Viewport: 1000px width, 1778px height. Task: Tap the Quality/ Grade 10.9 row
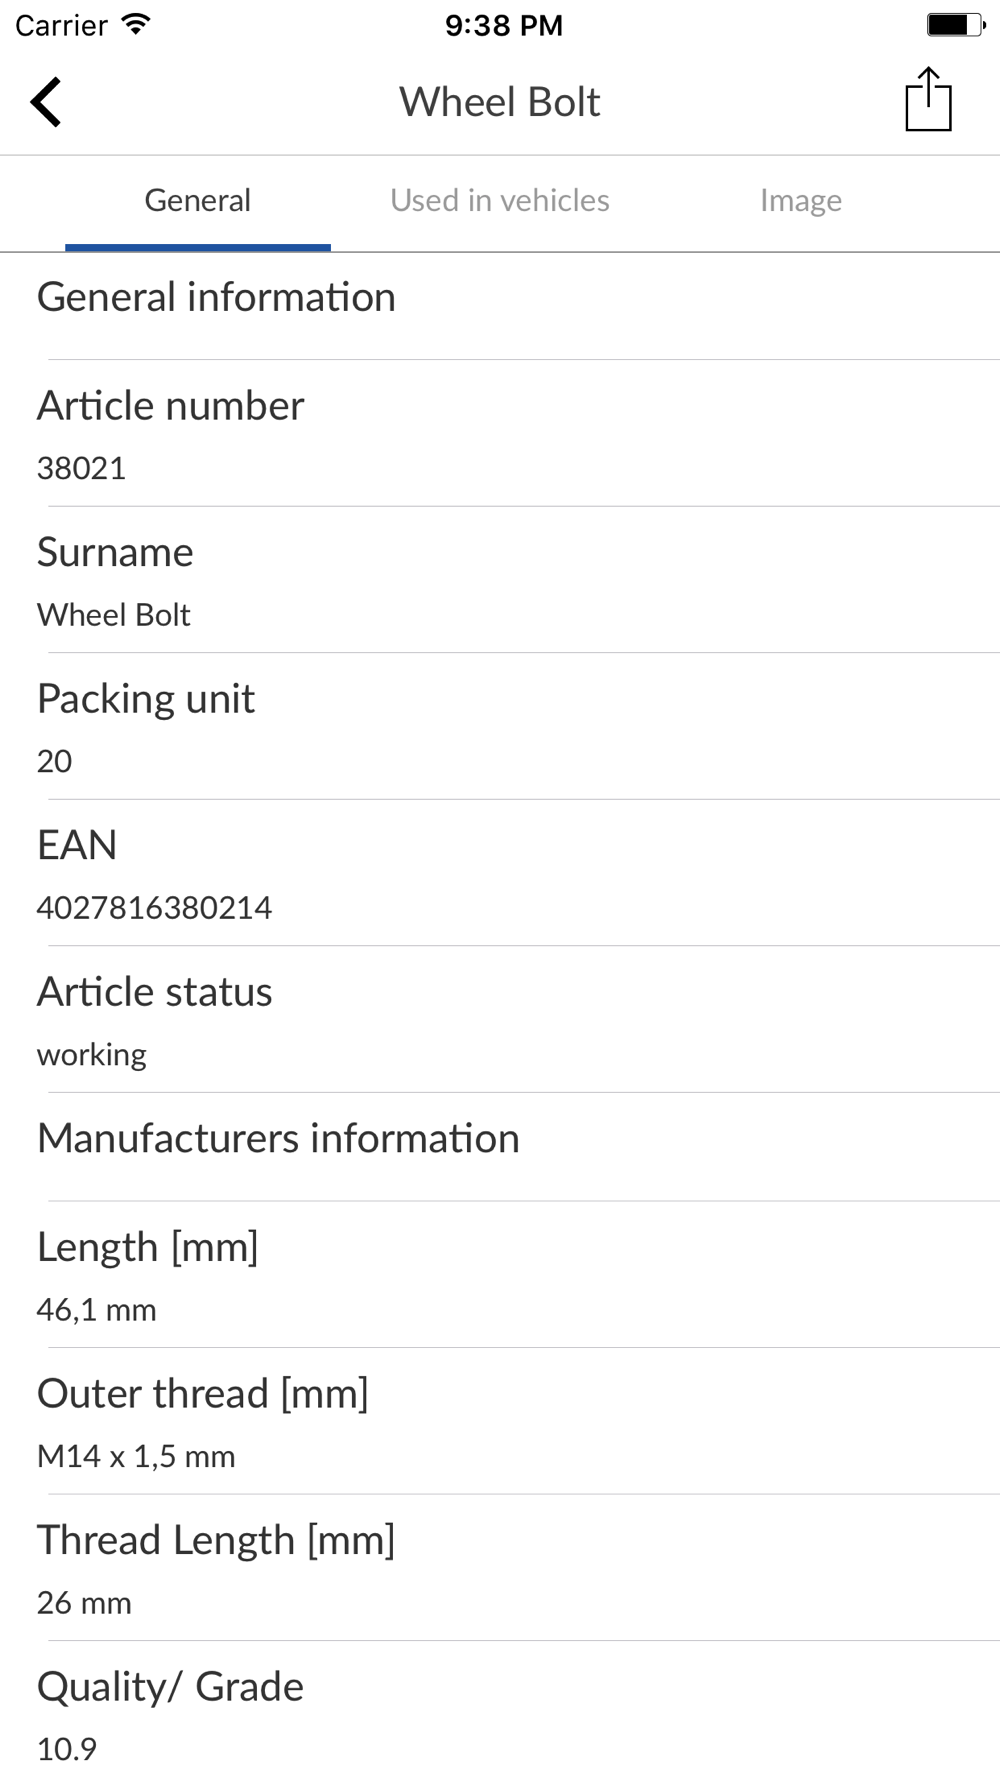(x=500, y=1710)
